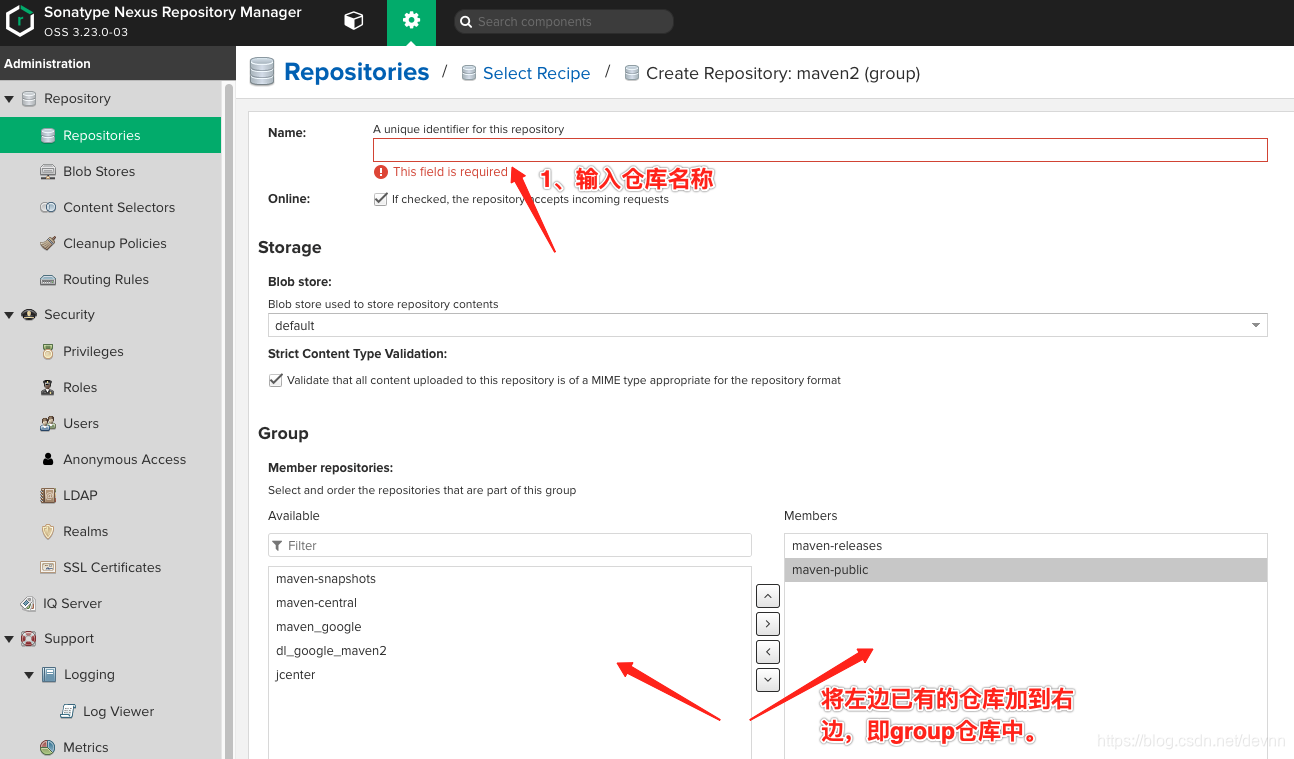Click the Repository tree folder icon

click(29, 99)
